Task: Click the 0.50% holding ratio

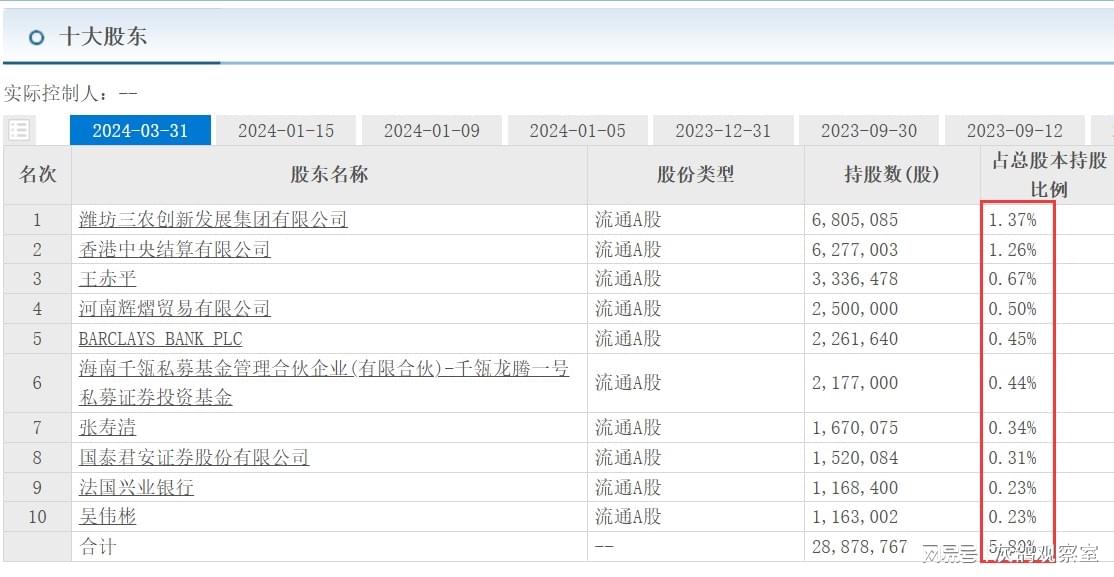Action: click(x=1012, y=309)
